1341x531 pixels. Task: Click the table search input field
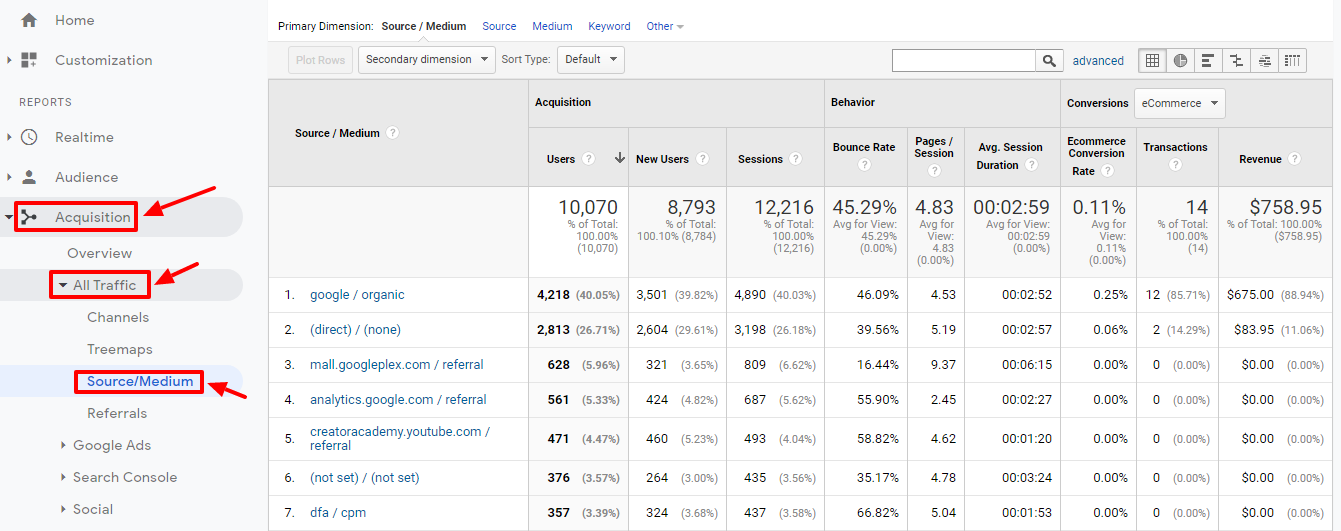964,61
